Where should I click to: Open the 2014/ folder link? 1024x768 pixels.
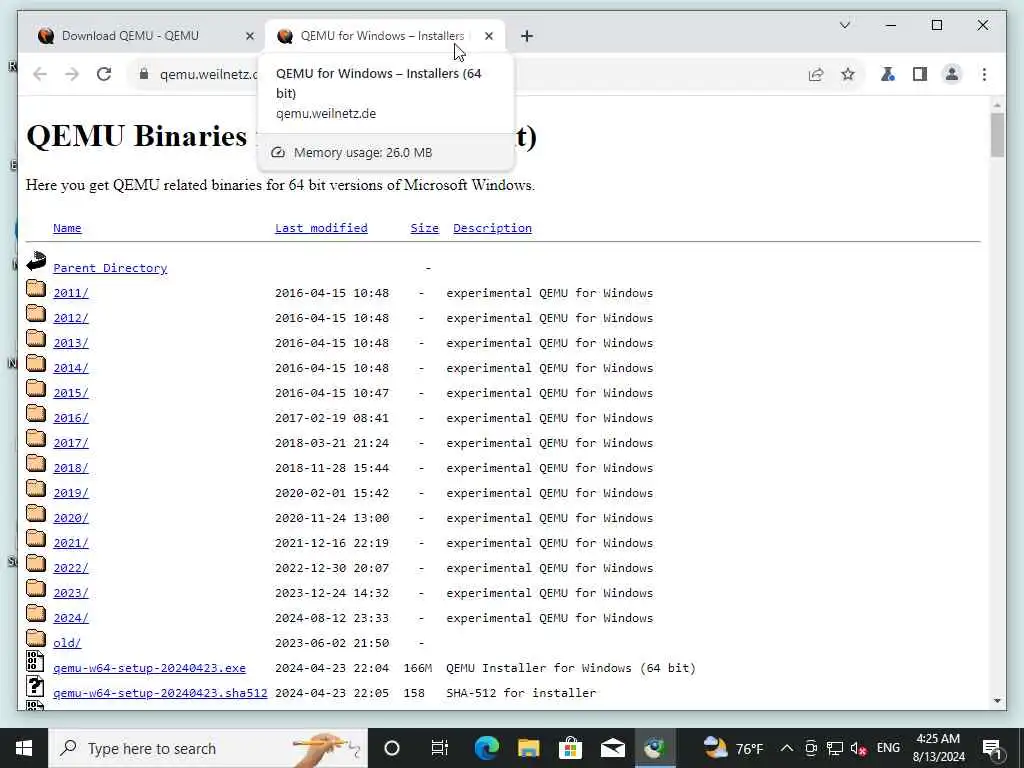(71, 368)
